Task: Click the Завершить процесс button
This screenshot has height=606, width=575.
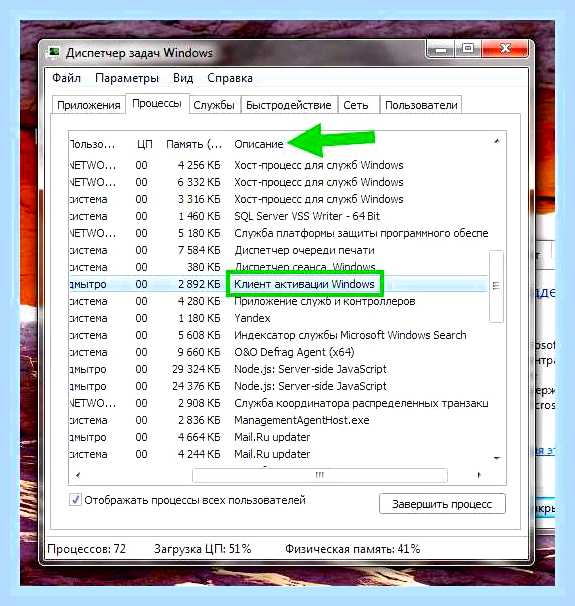Action: (442, 504)
